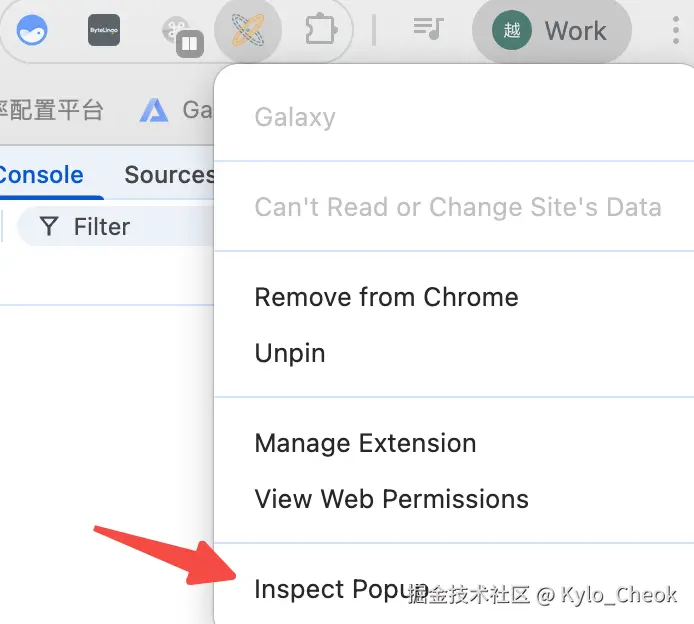Choose Inspect Popup menu item
Screen dimensions: 694x624
330,589
